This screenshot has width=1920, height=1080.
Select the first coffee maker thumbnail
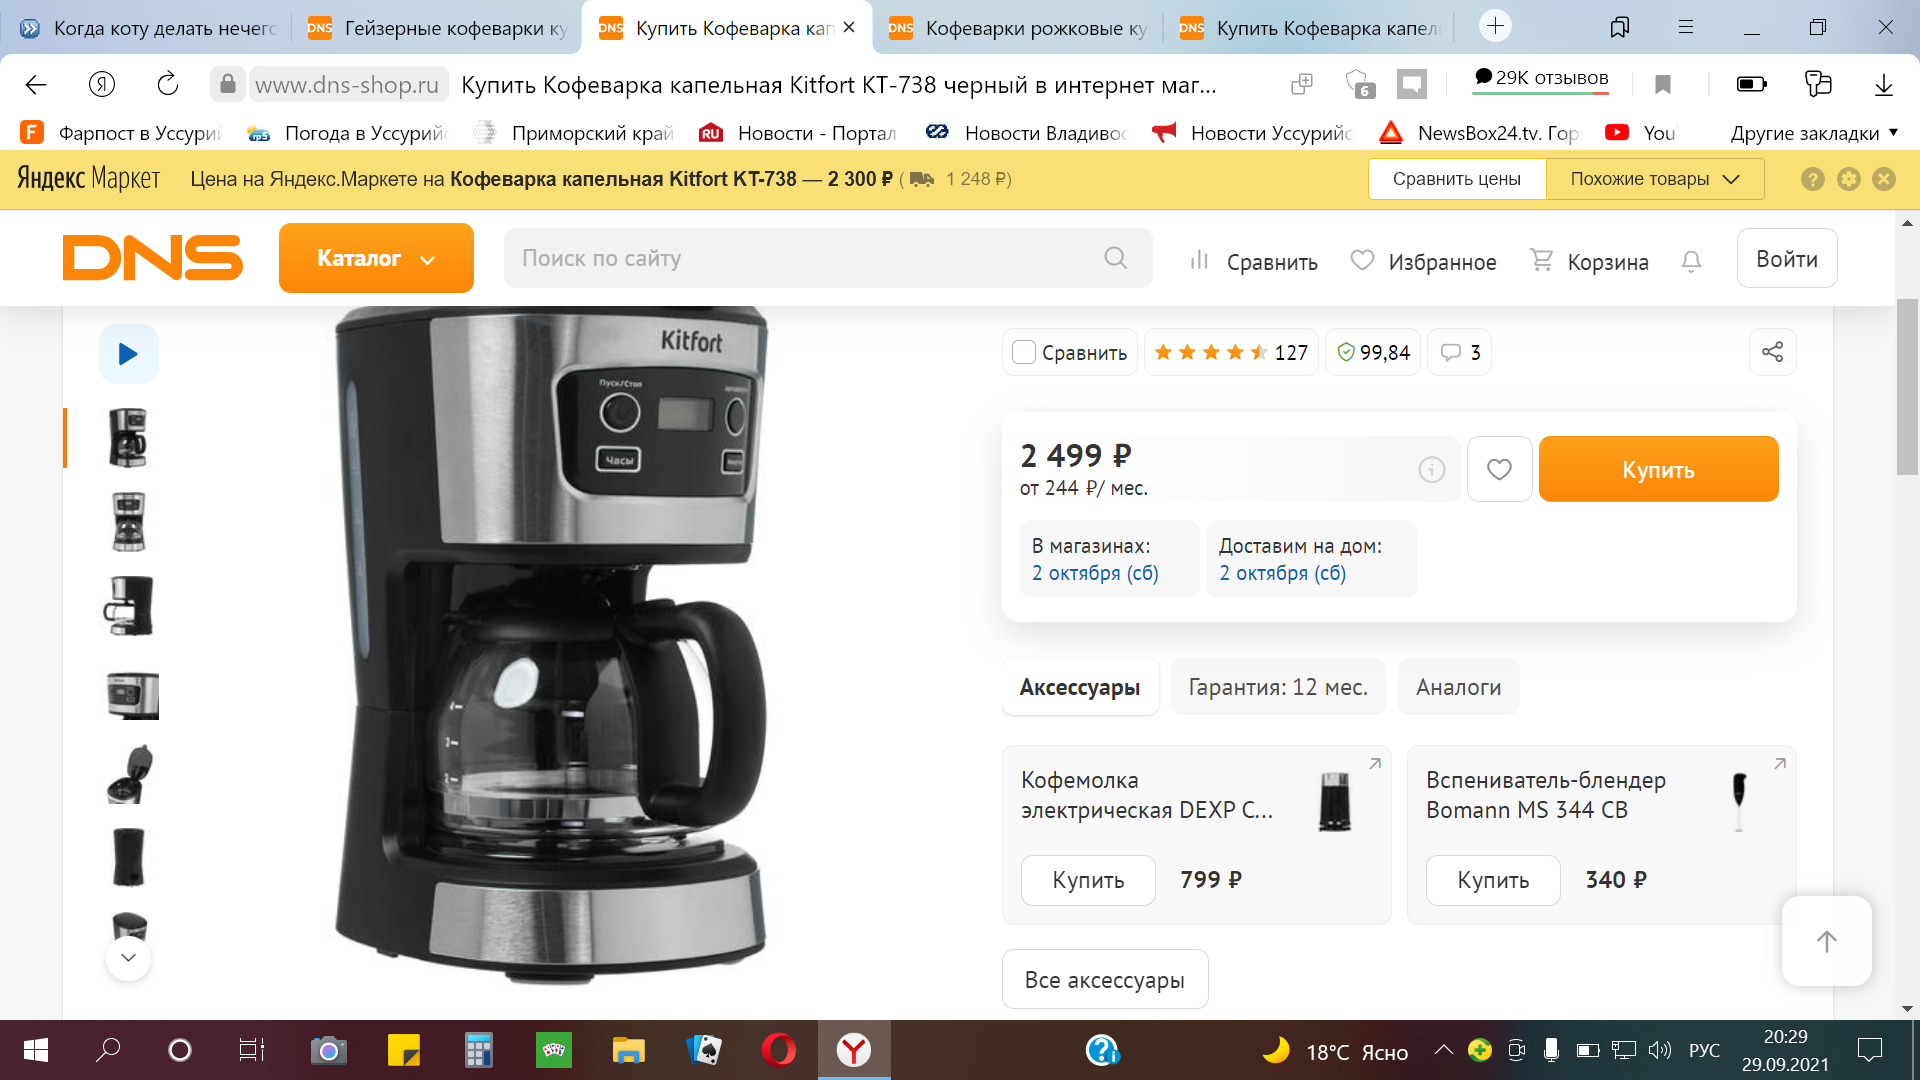point(128,438)
